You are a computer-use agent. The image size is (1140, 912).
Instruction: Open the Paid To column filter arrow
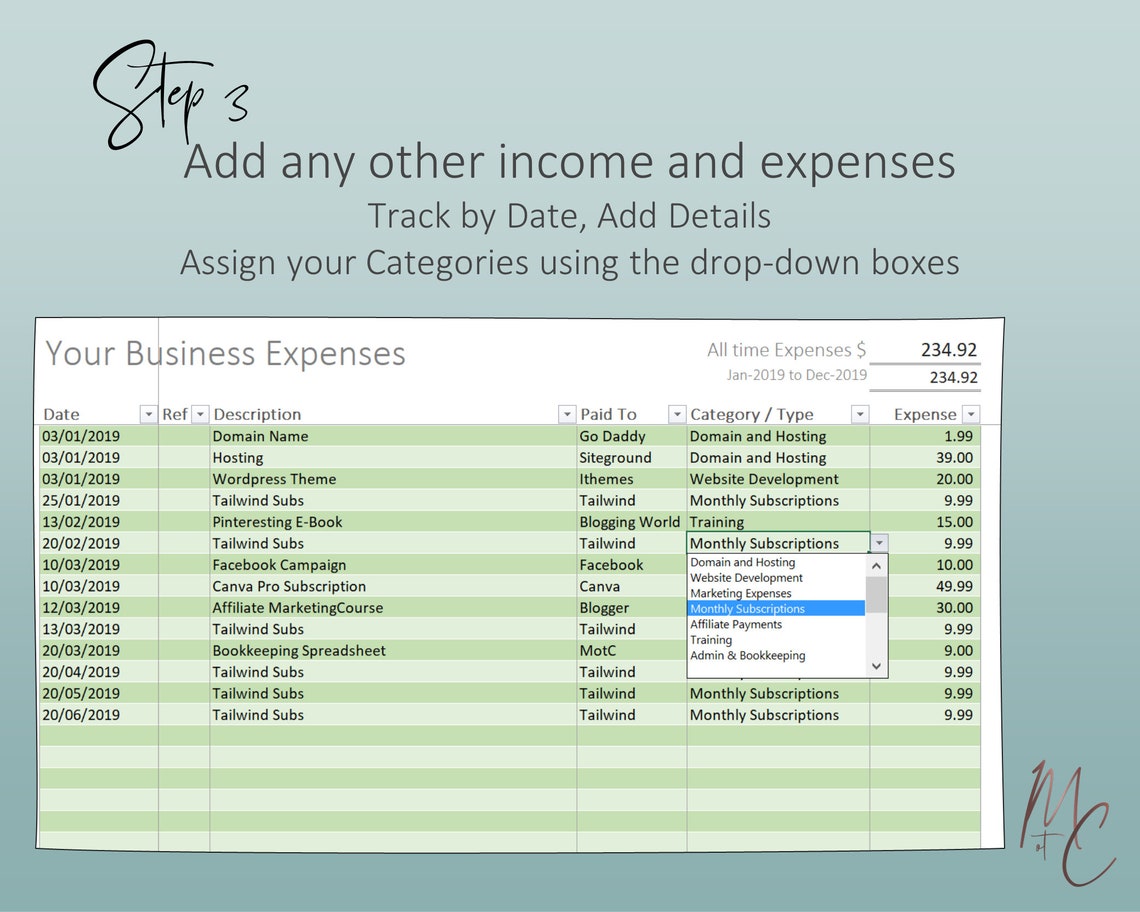678,413
